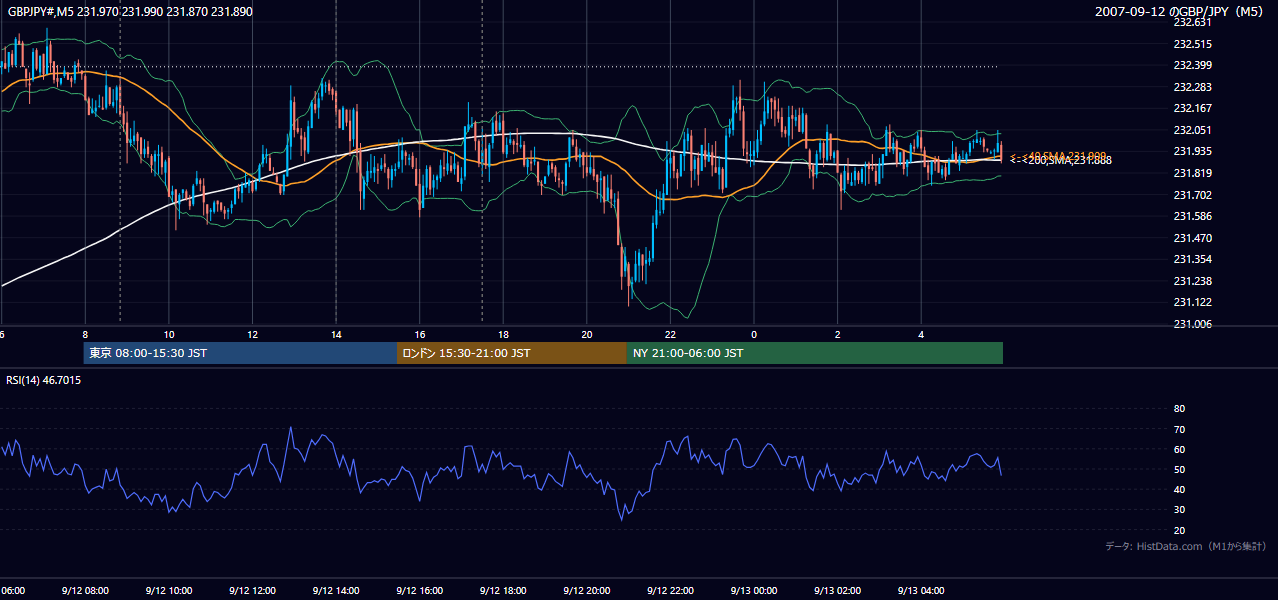Click the 9/12 10:00 time axis label

[x=168, y=591]
